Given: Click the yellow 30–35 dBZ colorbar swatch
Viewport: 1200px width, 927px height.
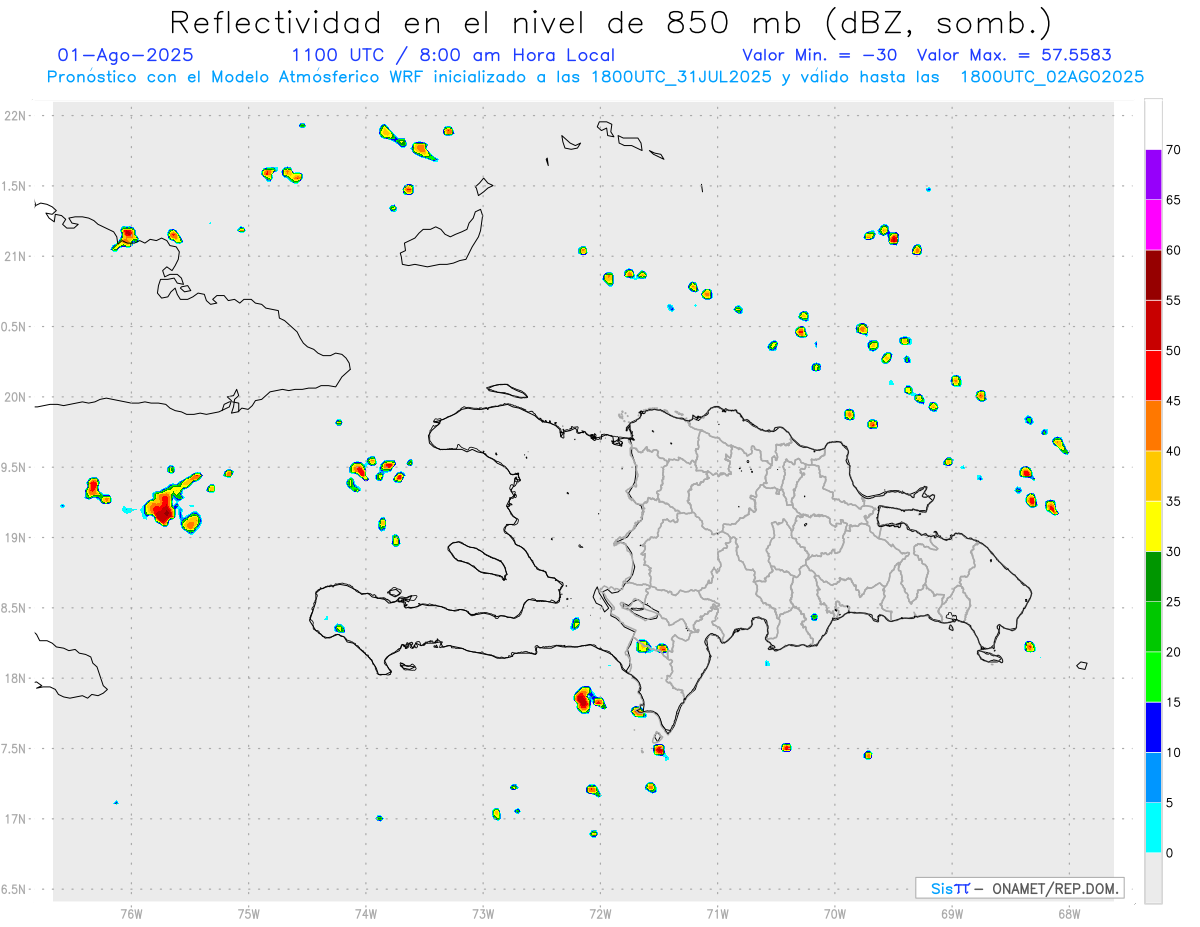Looking at the screenshot, I should (1153, 526).
